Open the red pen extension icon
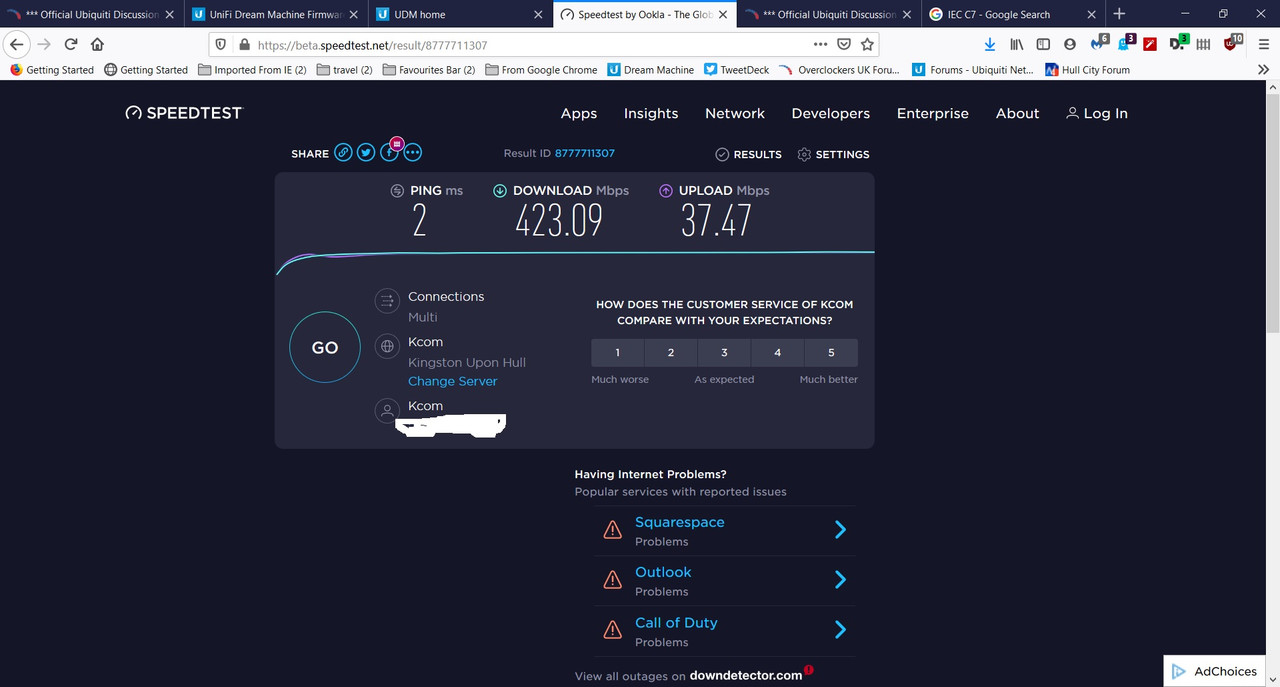Image resolution: width=1280 pixels, height=687 pixels. coord(1151,44)
